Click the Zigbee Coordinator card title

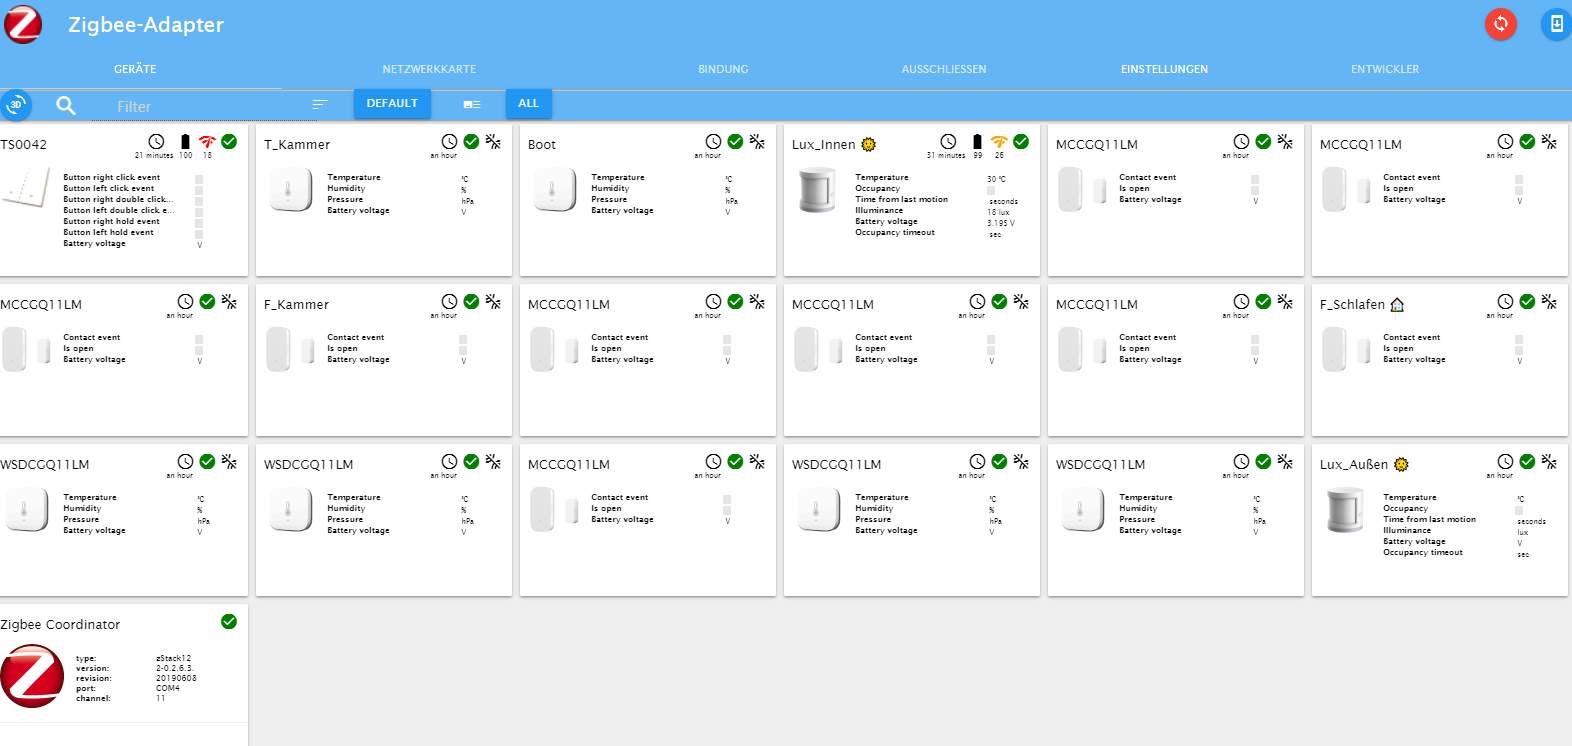(60, 624)
